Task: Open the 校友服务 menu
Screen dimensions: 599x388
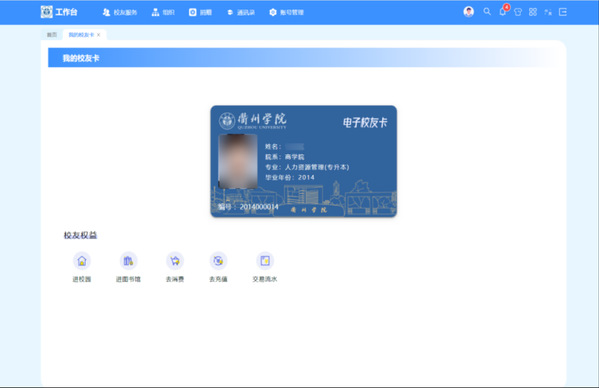Action: point(120,12)
